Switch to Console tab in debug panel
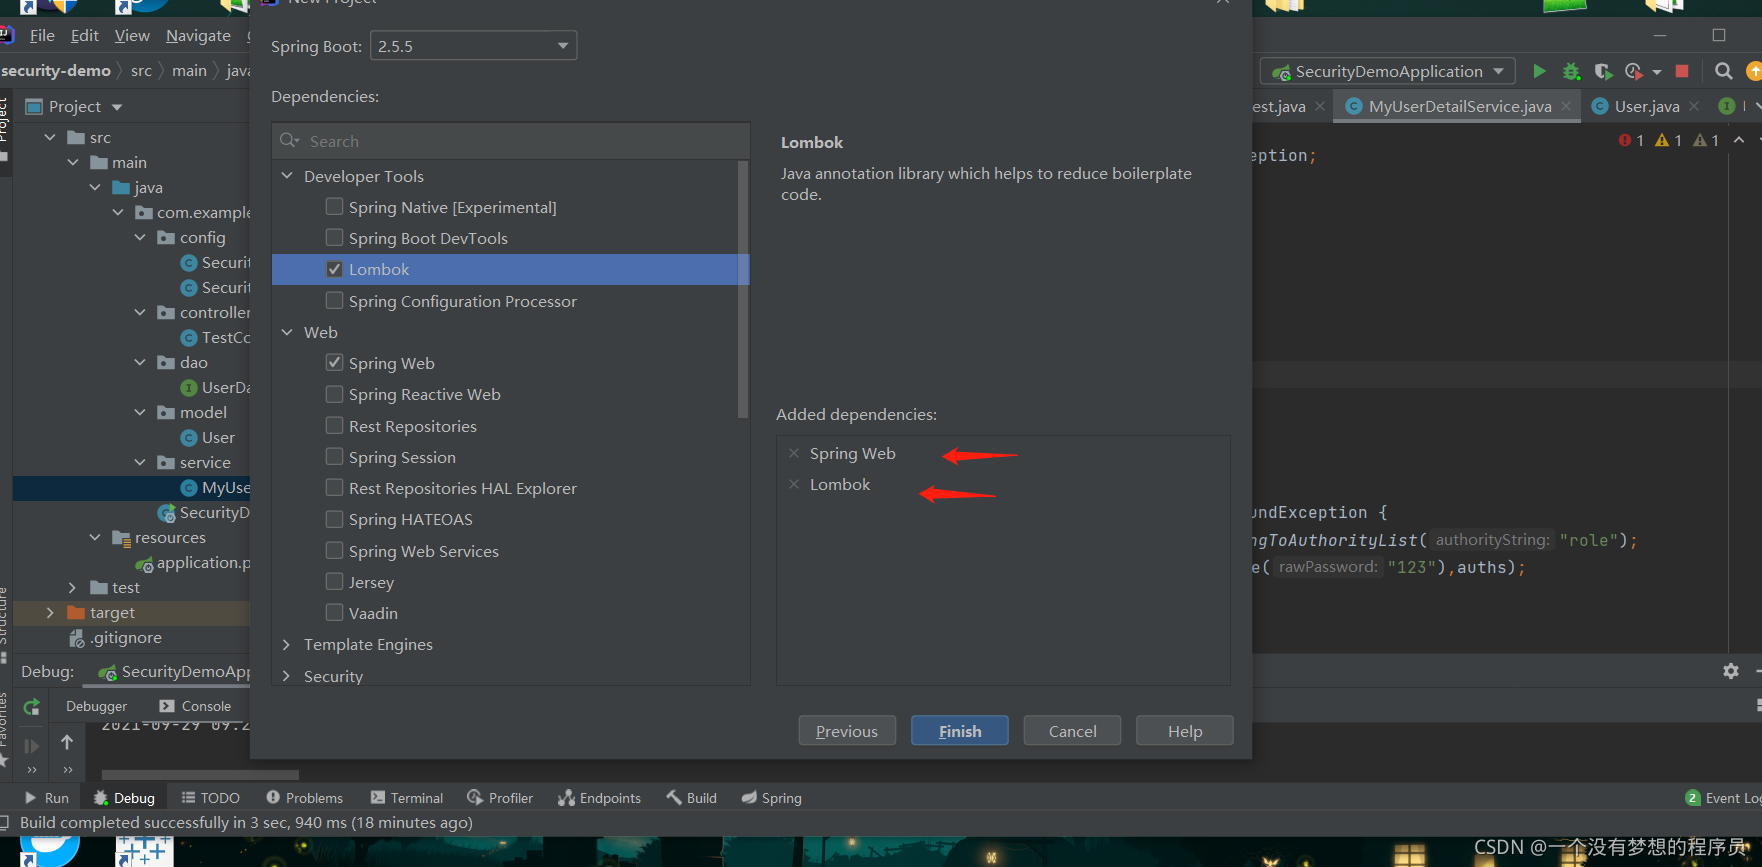This screenshot has width=1762, height=867. point(195,706)
